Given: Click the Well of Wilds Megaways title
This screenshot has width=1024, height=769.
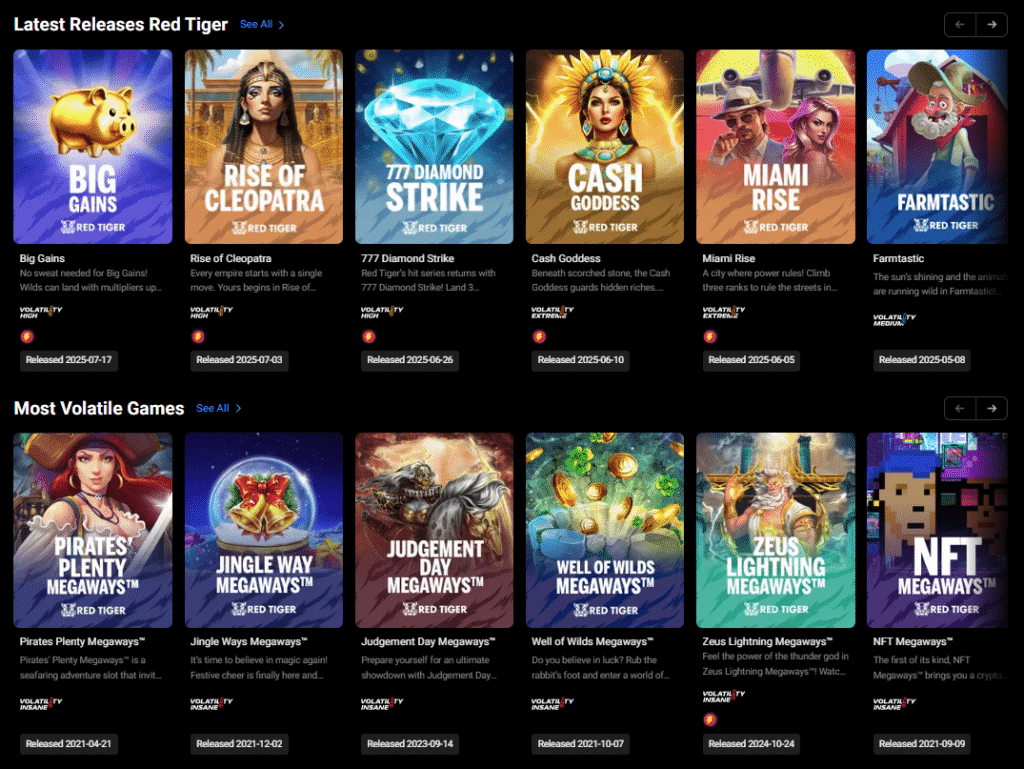Looking at the screenshot, I should (x=592, y=642).
